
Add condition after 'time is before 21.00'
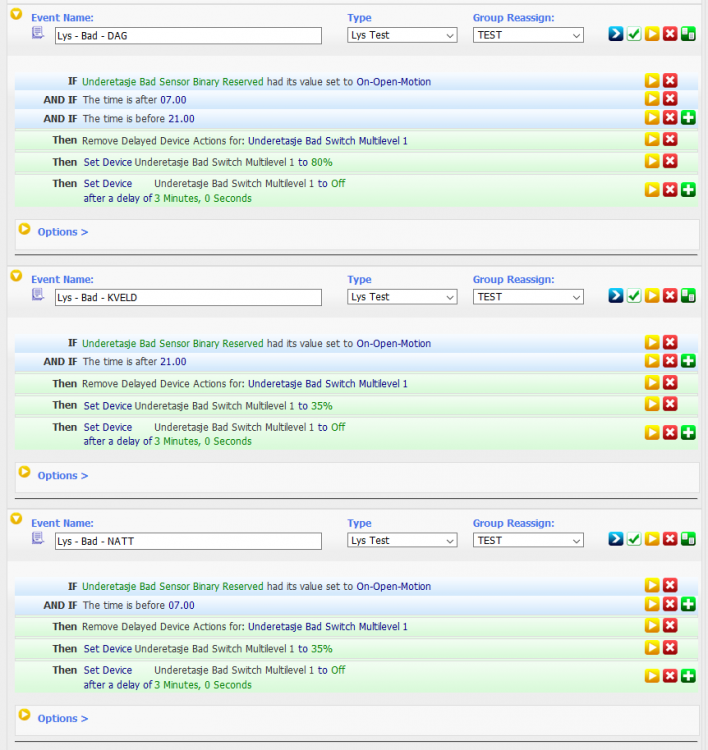click(x=688, y=118)
